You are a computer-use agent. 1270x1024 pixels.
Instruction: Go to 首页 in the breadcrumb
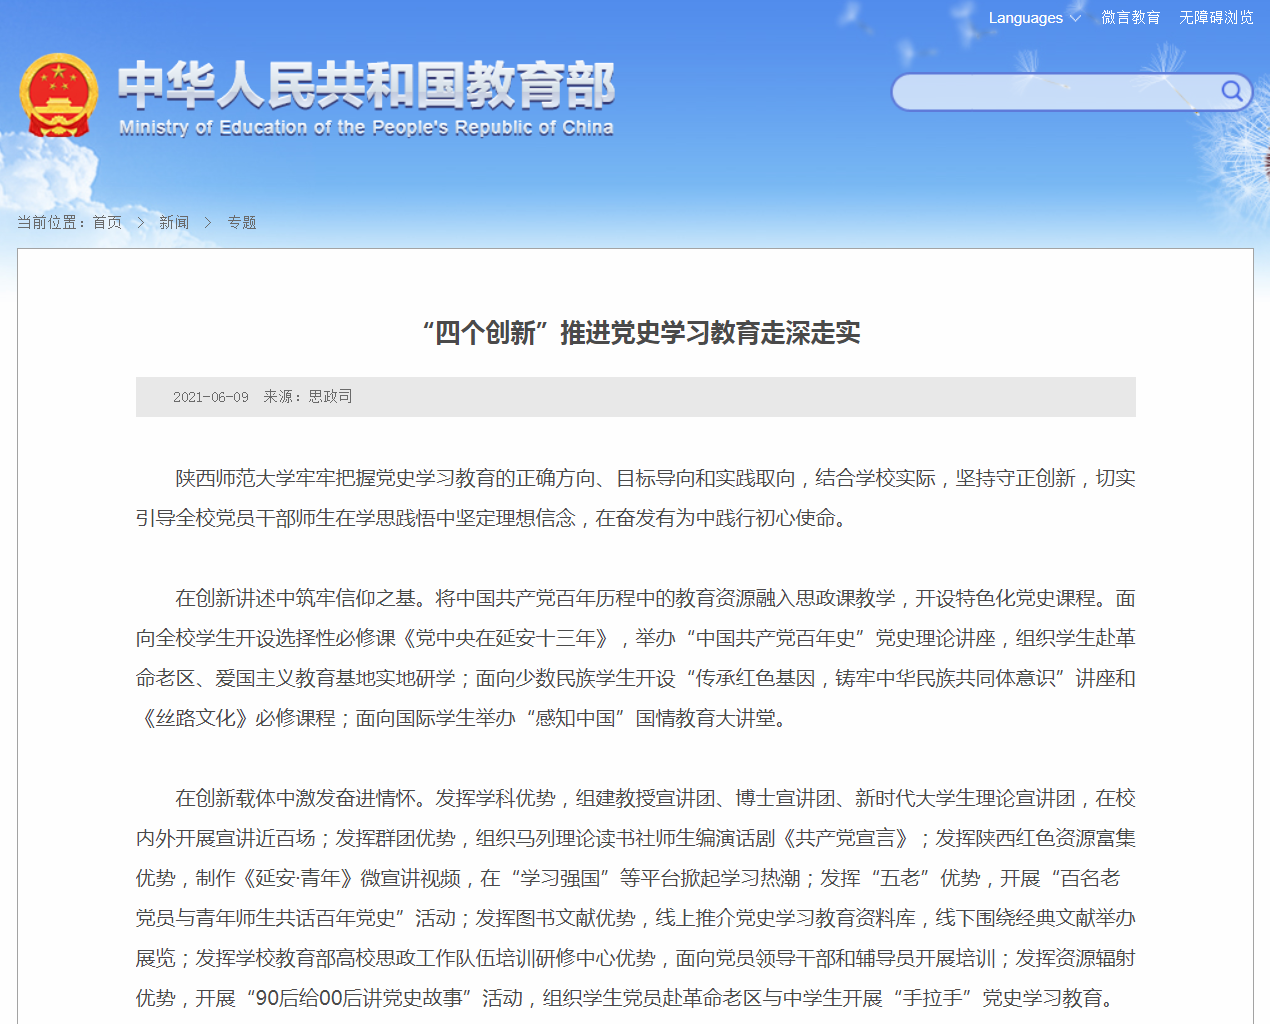tap(107, 223)
